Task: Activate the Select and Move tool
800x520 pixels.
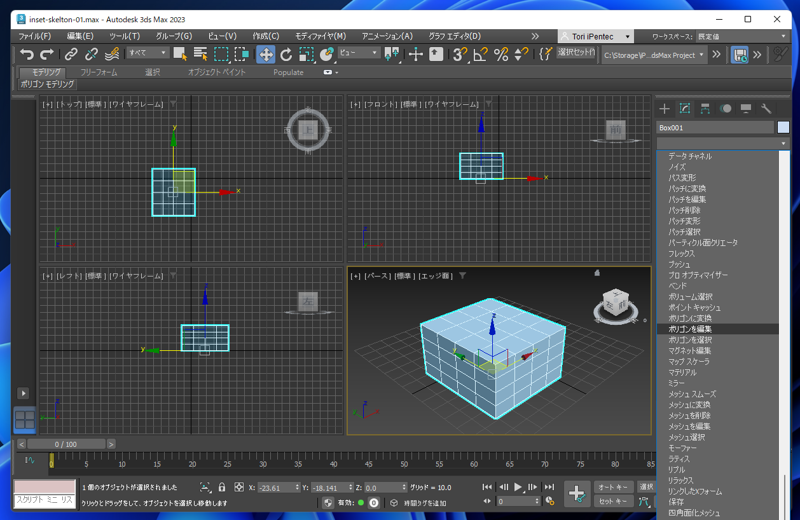Action: point(266,54)
